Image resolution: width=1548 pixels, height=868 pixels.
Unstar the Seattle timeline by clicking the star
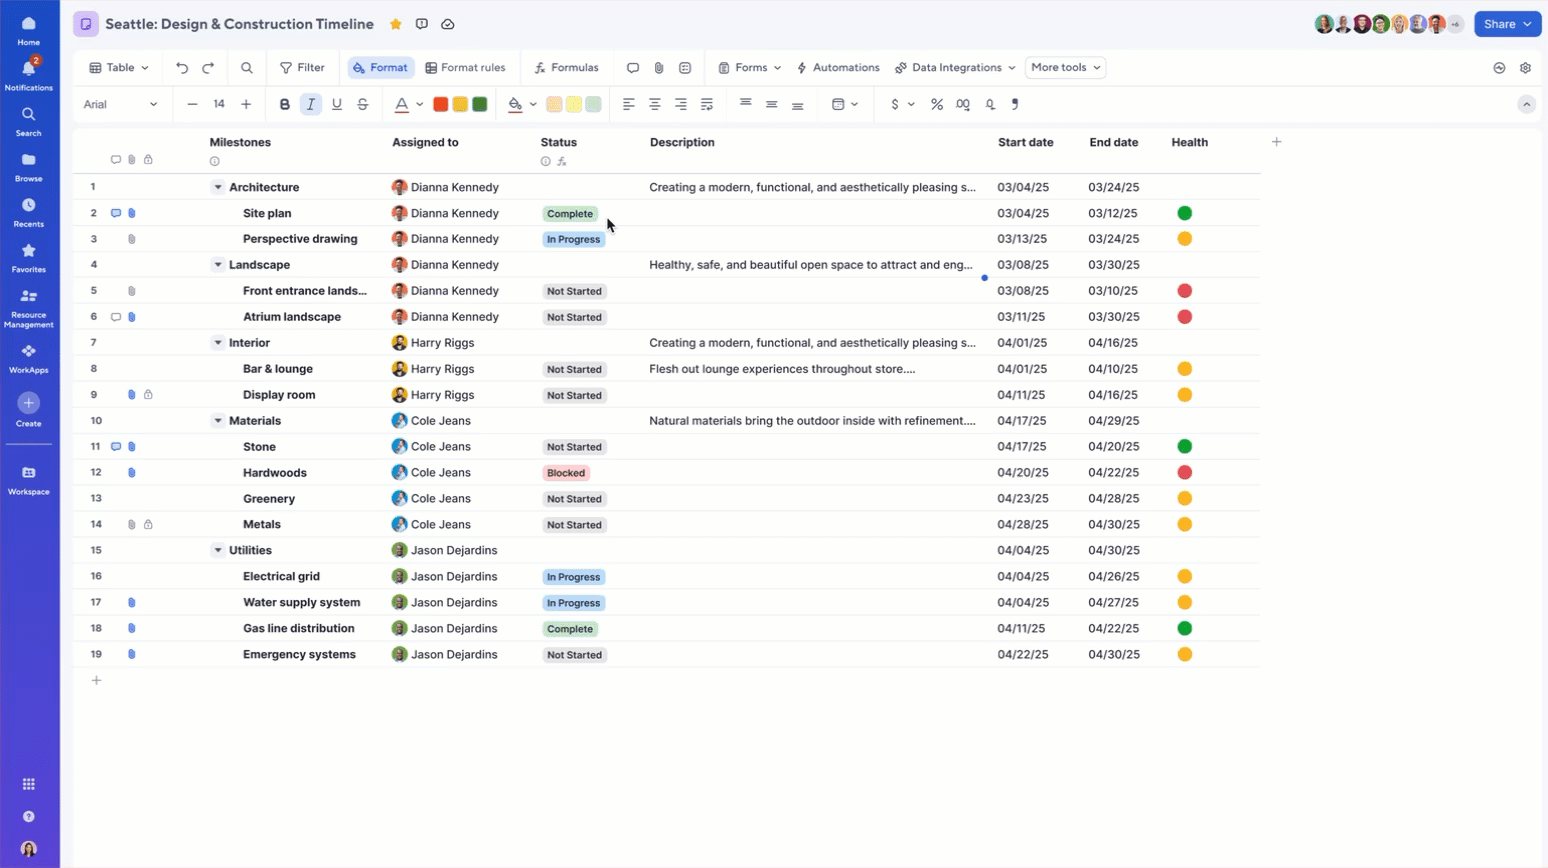(395, 24)
